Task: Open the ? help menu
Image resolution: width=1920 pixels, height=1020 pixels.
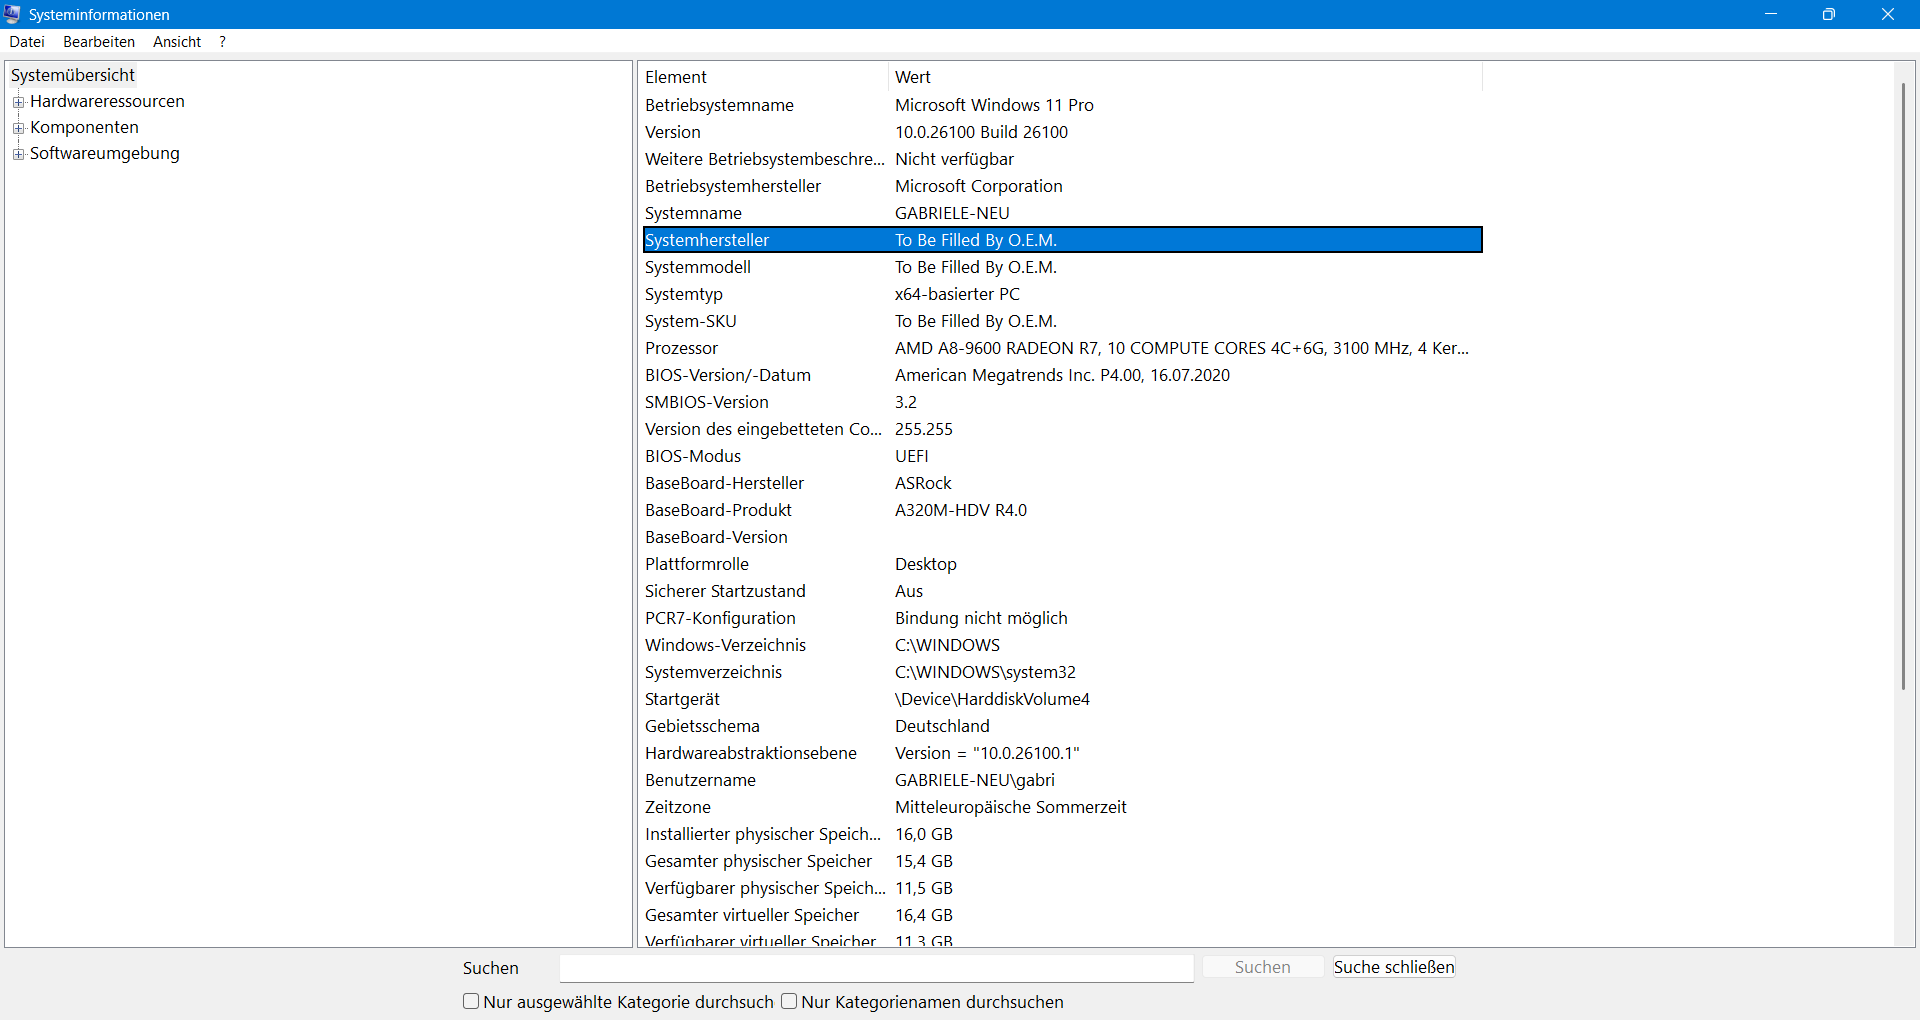Action: pos(222,42)
